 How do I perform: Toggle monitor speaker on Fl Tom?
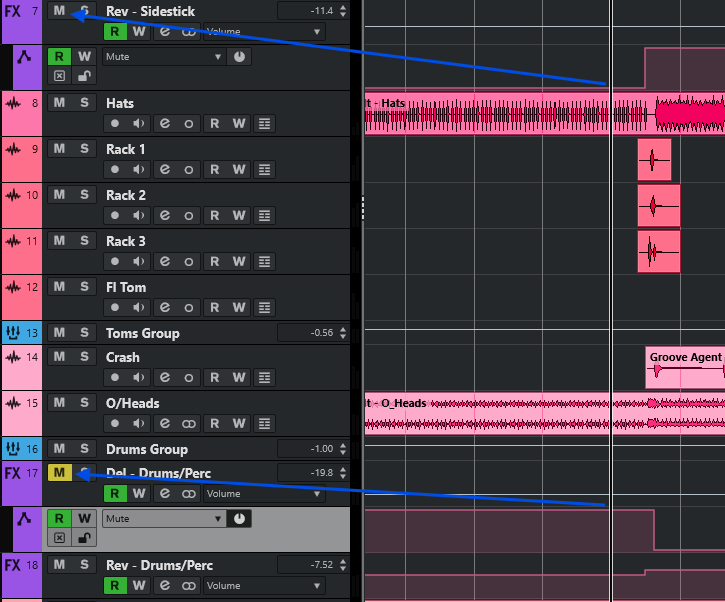pos(139,307)
